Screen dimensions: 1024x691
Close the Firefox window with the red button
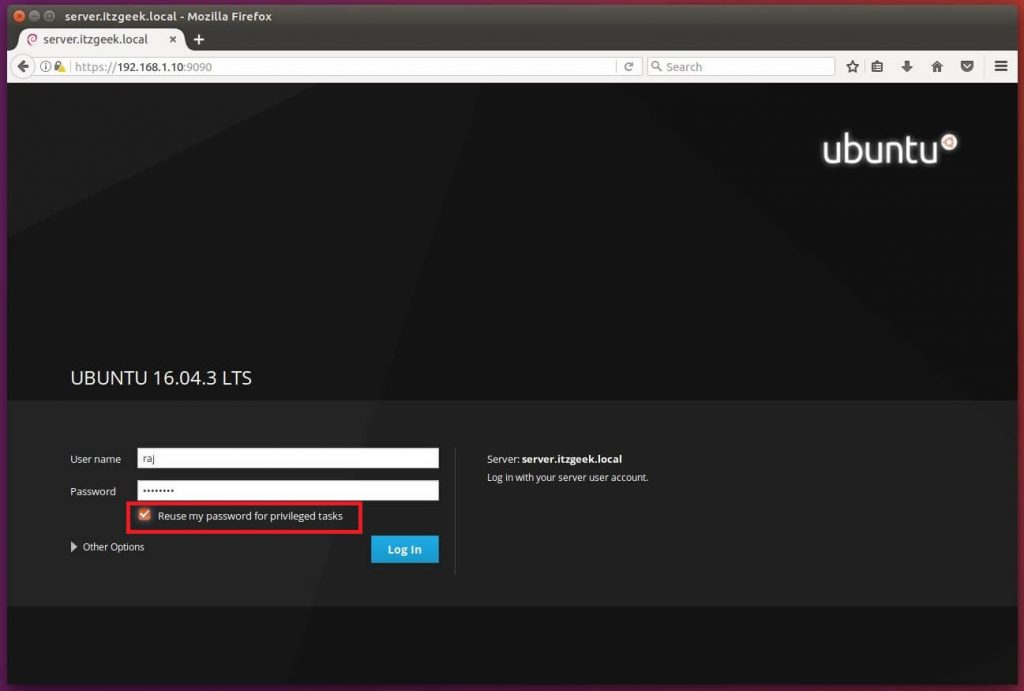pyautogui.click(x=19, y=16)
